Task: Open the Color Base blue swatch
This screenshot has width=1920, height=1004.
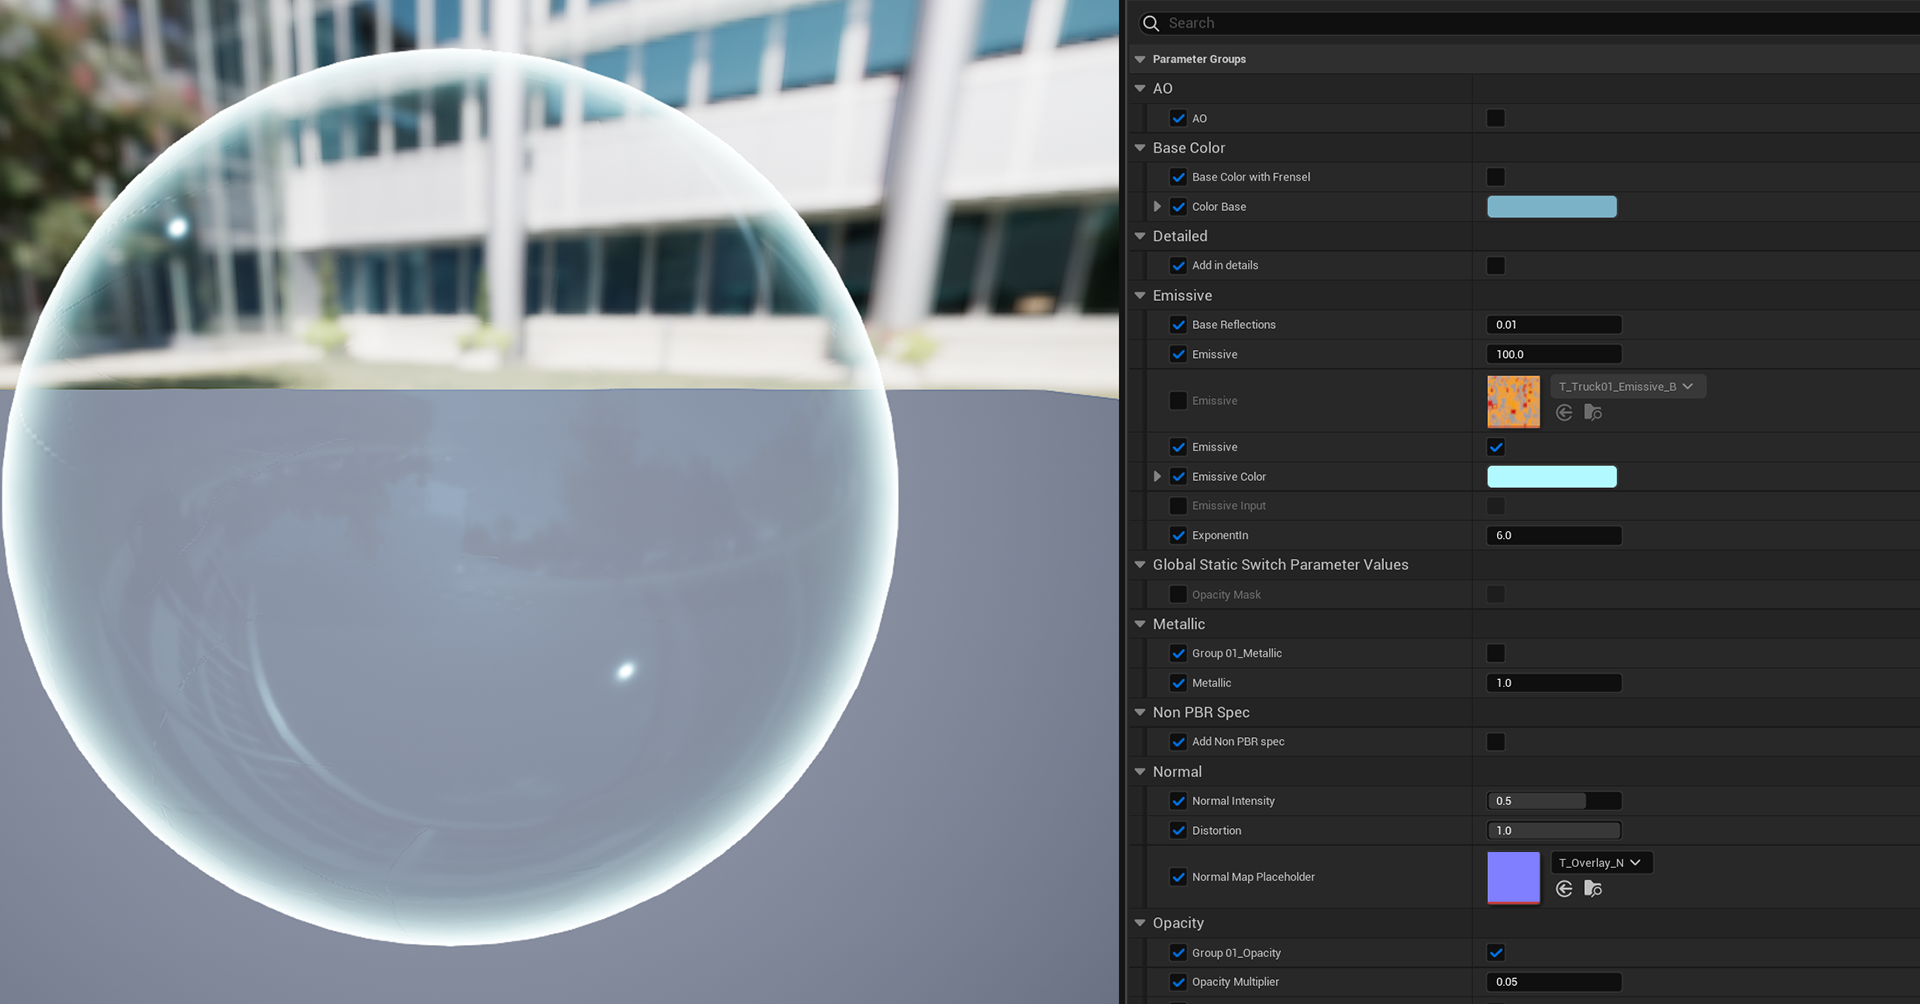Action: pos(1552,207)
